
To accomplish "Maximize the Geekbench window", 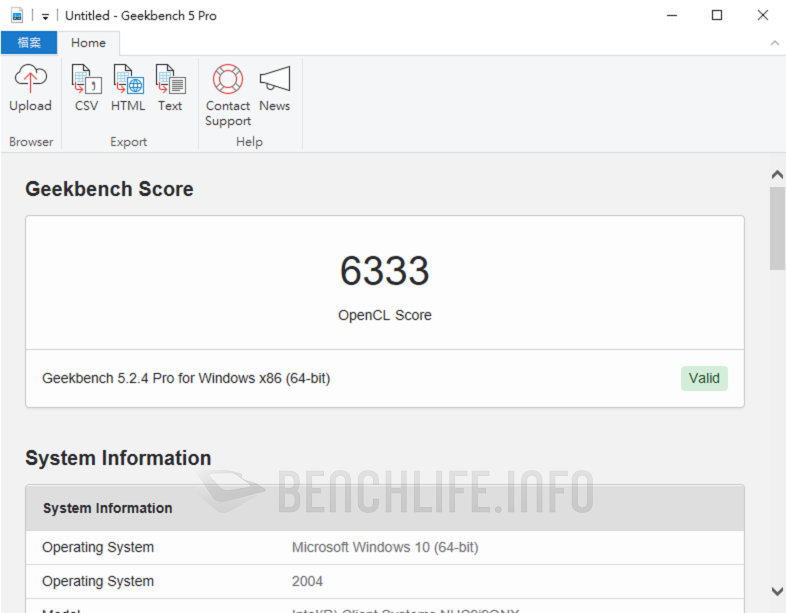I will coord(717,16).
